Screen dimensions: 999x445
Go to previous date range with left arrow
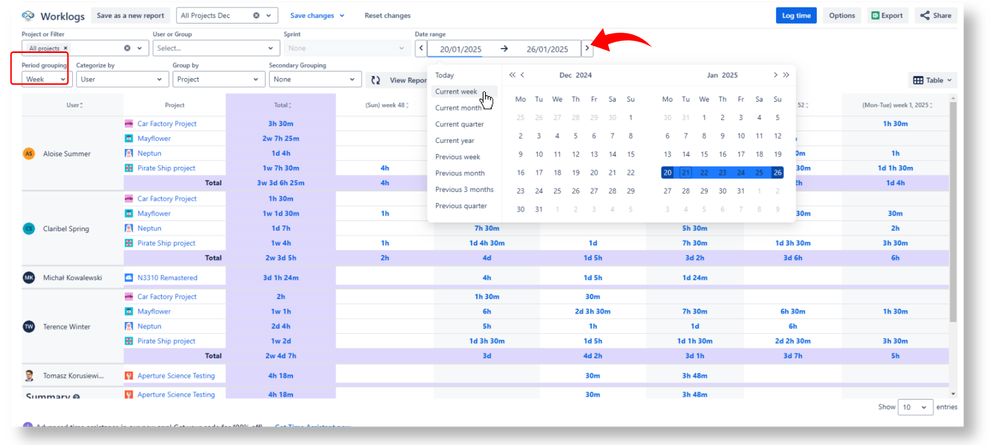420,48
